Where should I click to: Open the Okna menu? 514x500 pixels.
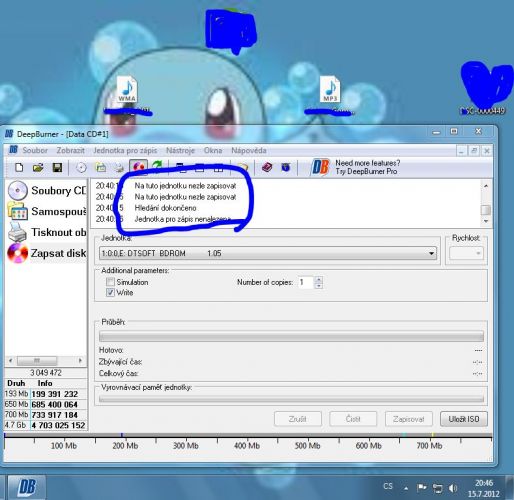click(x=213, y=150)
